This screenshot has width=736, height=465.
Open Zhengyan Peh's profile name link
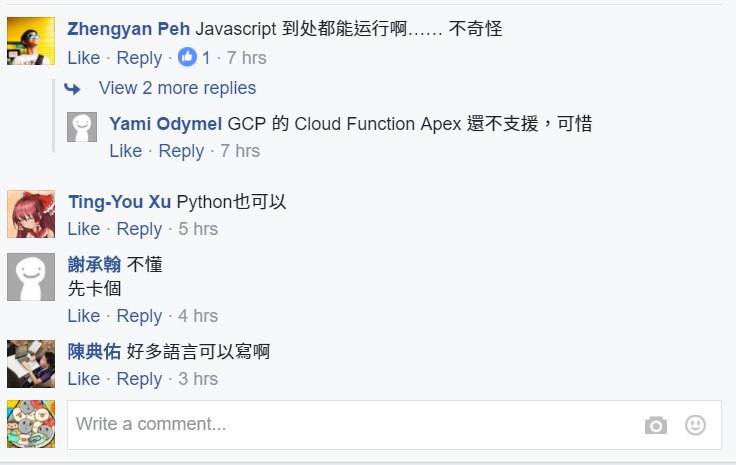(129, 29)
